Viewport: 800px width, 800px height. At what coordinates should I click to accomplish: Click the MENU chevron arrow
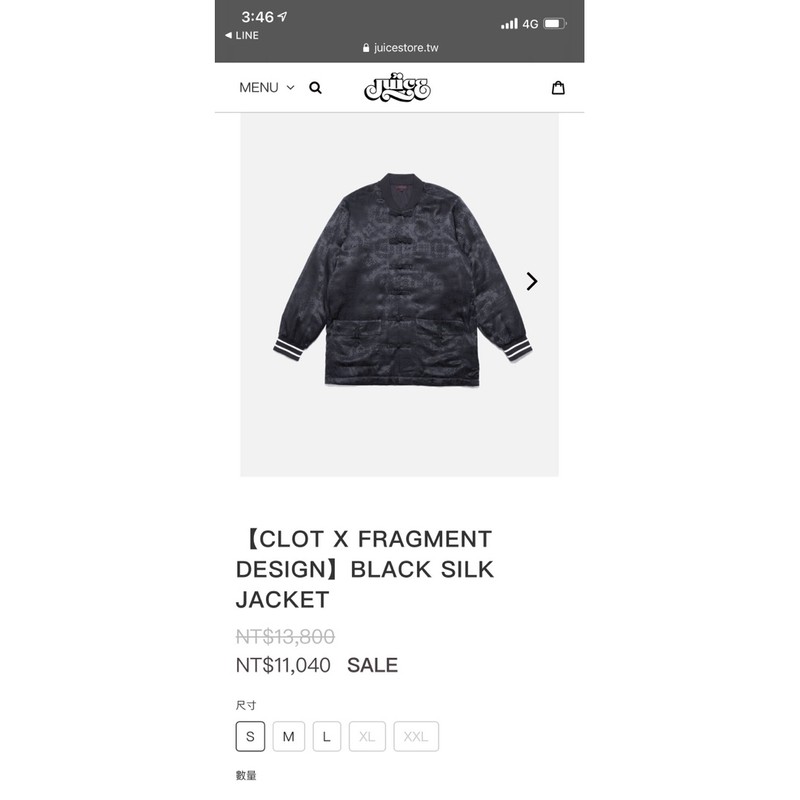290,88
